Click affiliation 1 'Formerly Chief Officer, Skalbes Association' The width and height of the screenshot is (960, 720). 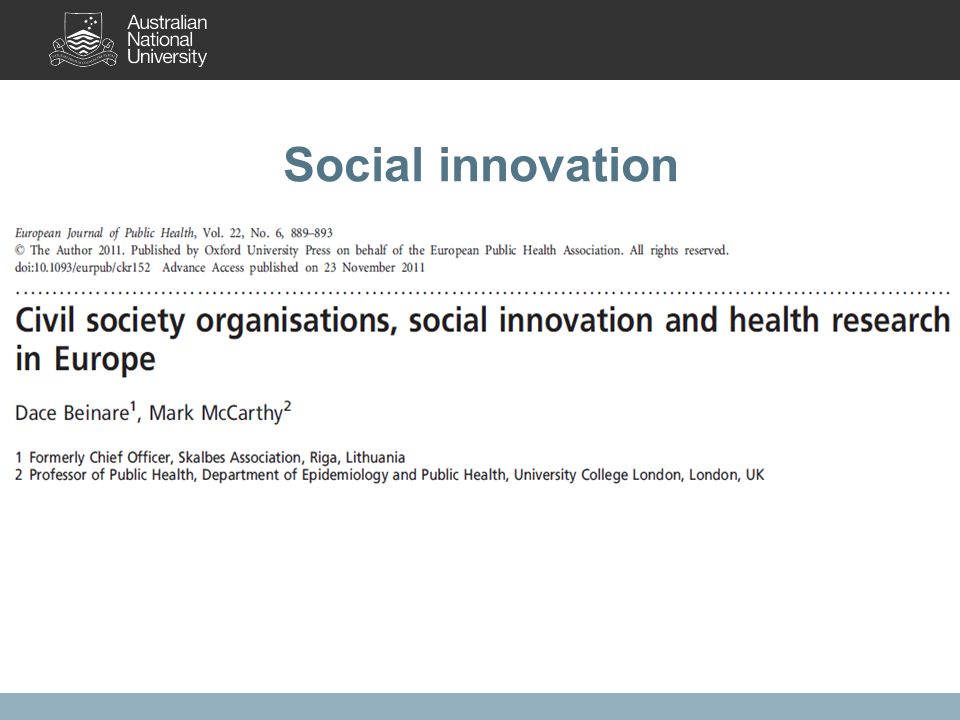point(210,457)
